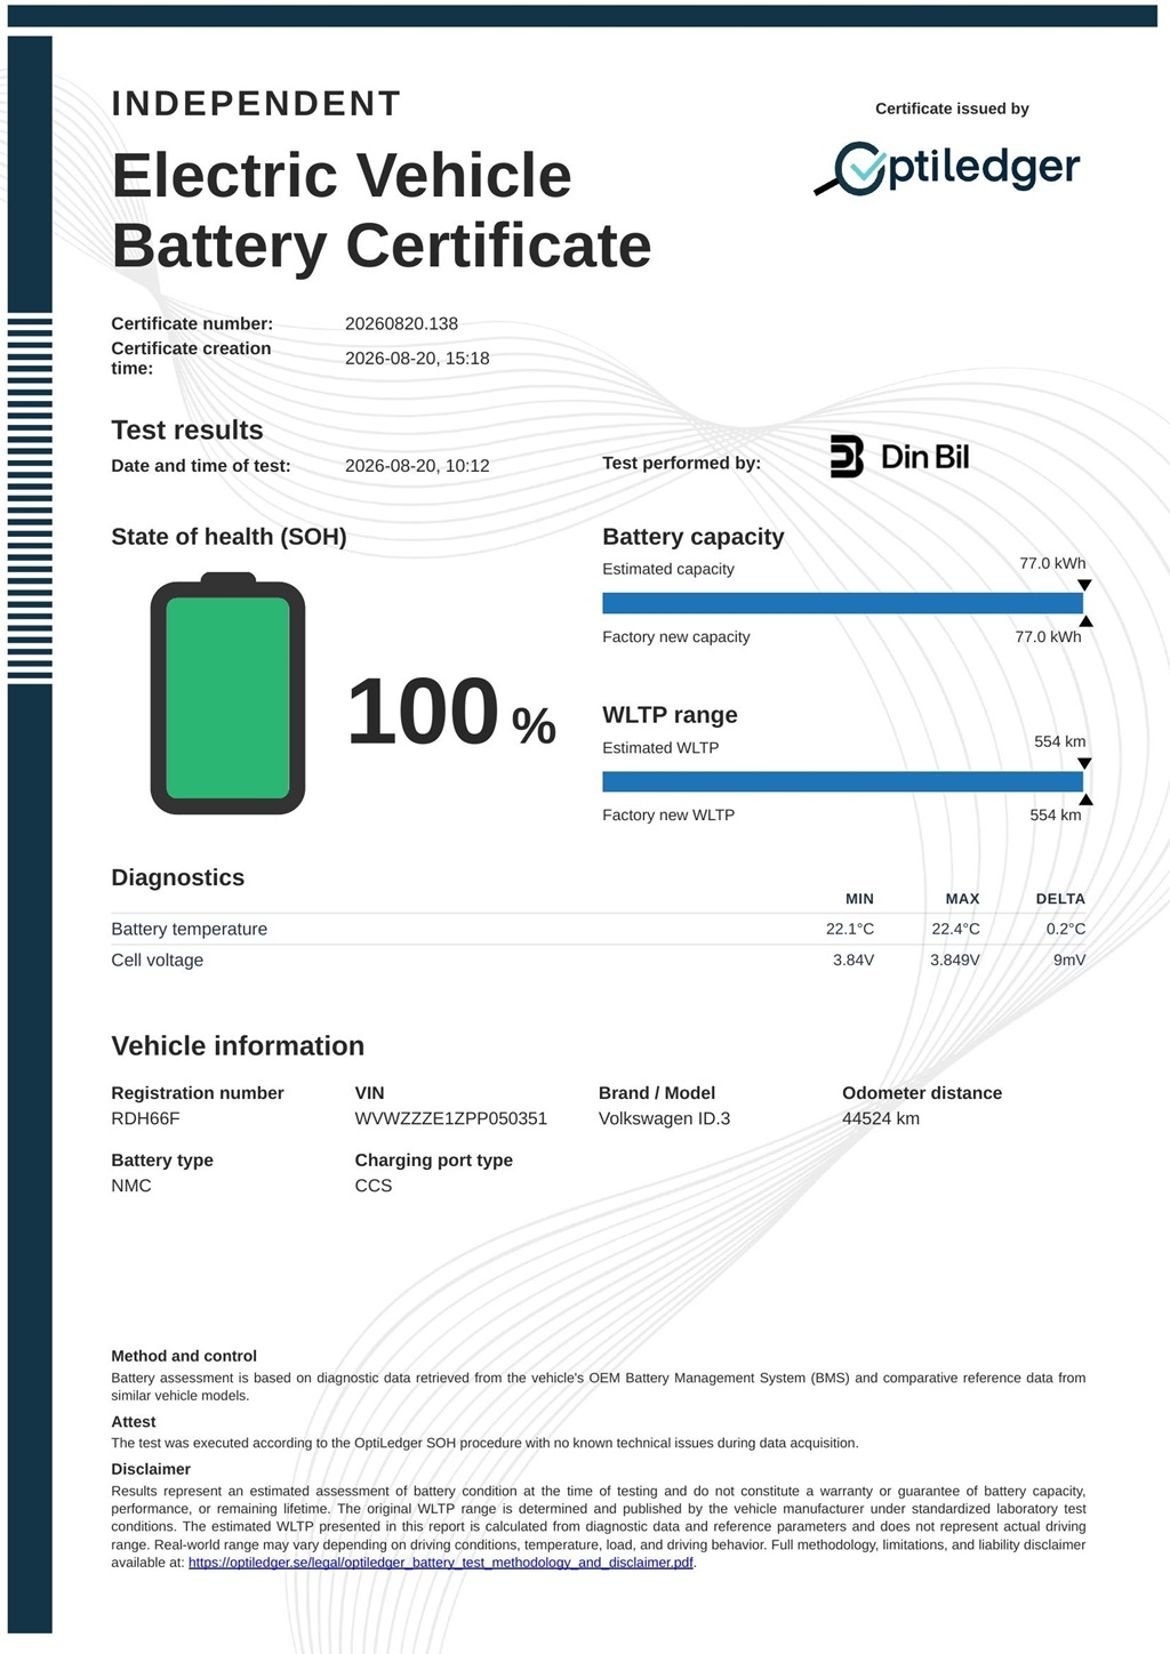
Task: Click factory new capacity 77.0 kWh value
Action: tap(1048, 636)
